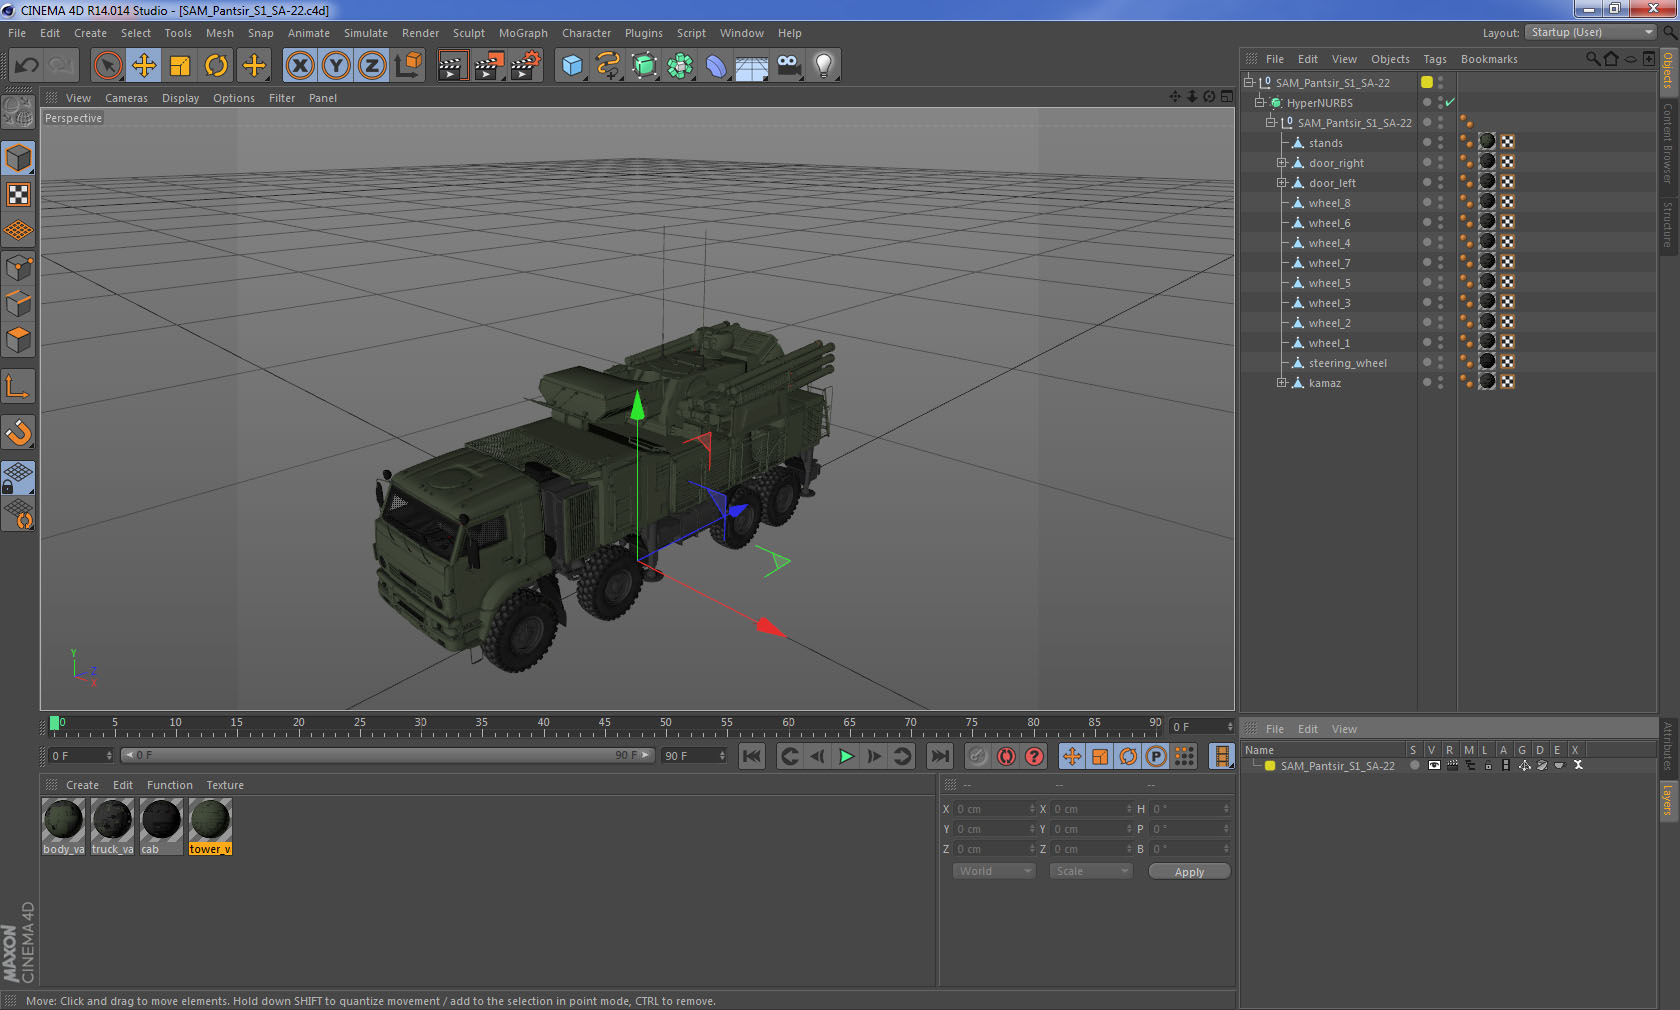
Task: Open the Character menu
Action: [586, 33]
